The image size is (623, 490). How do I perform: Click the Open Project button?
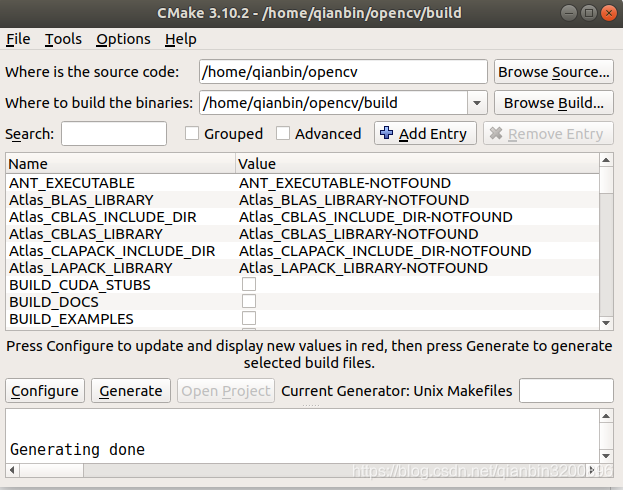(x=226, y=391)
